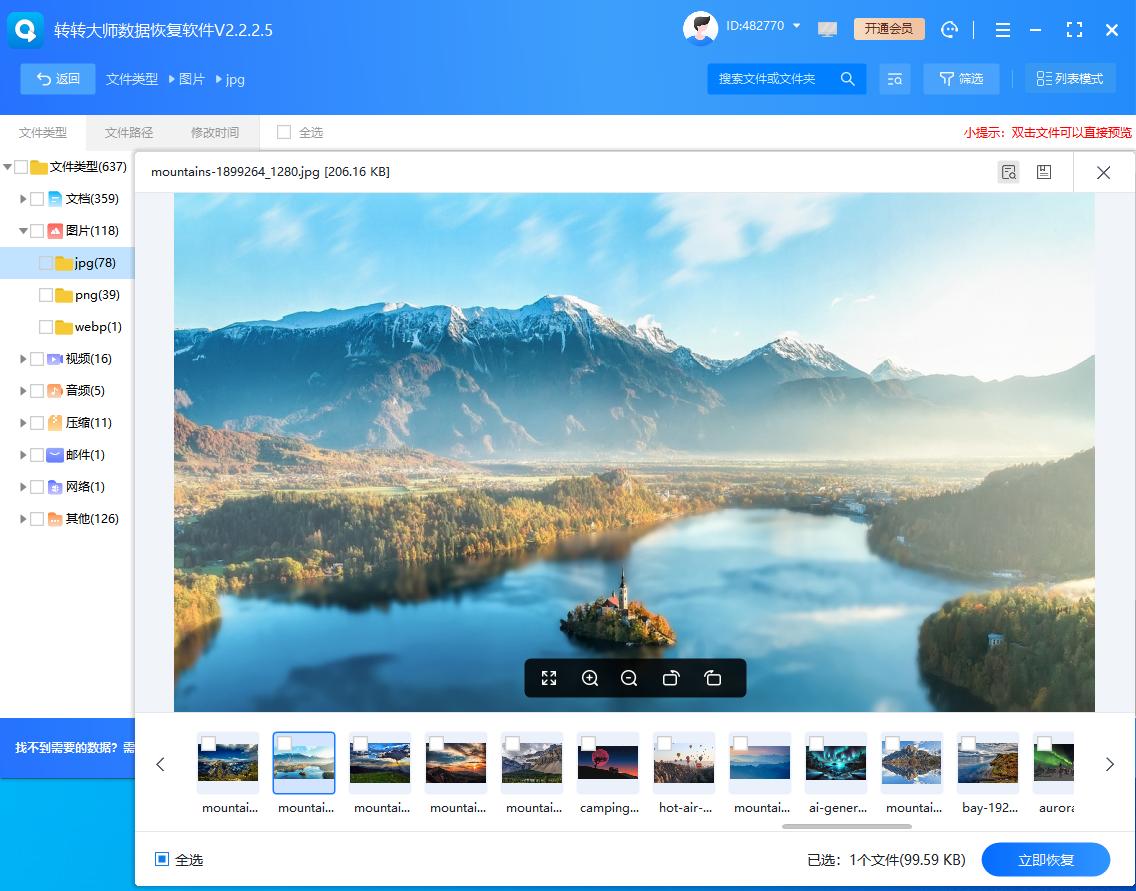This screenshot has width=1136, height=891.
Task: Enter fullscreen view of the image preview
Action: [x=549, y=678]
